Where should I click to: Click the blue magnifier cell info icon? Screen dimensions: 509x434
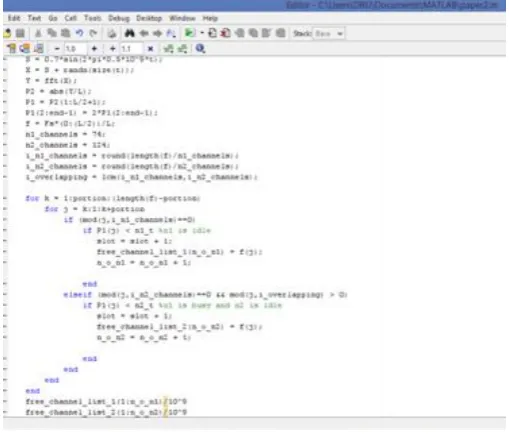pos(200,49)
